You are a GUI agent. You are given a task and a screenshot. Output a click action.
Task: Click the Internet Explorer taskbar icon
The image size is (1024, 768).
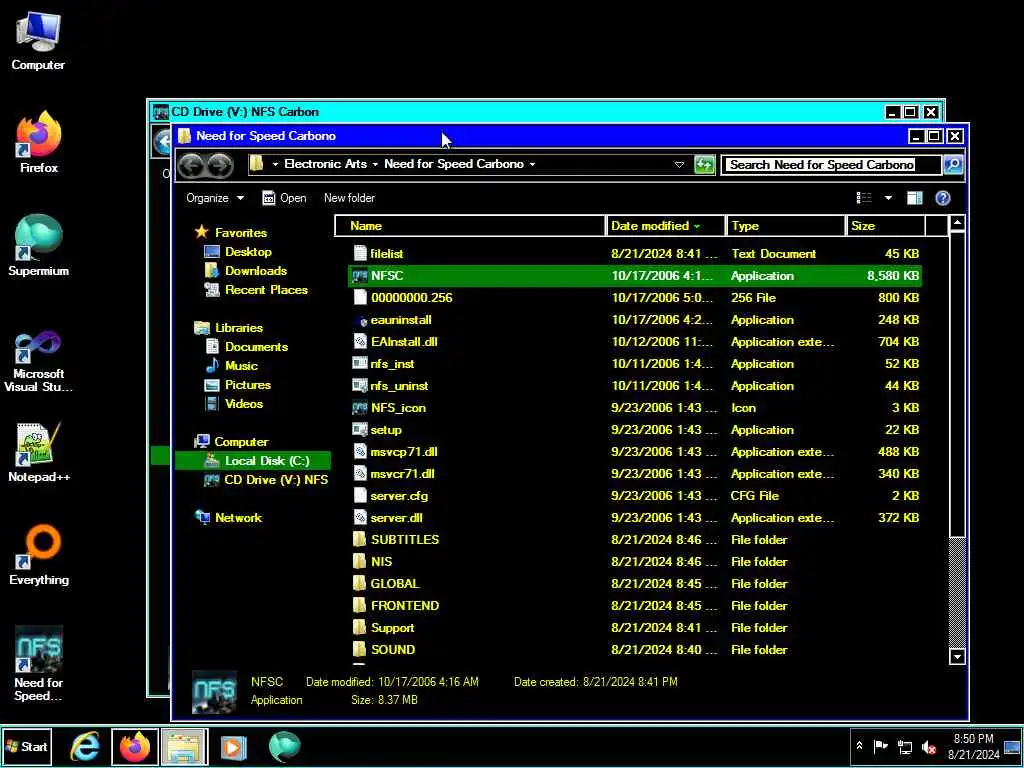[86, 746]
